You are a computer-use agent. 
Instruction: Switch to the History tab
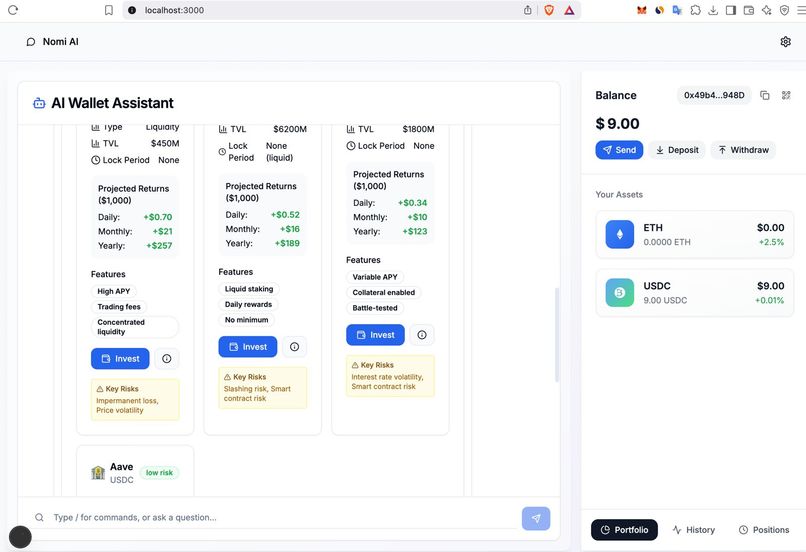693,530
